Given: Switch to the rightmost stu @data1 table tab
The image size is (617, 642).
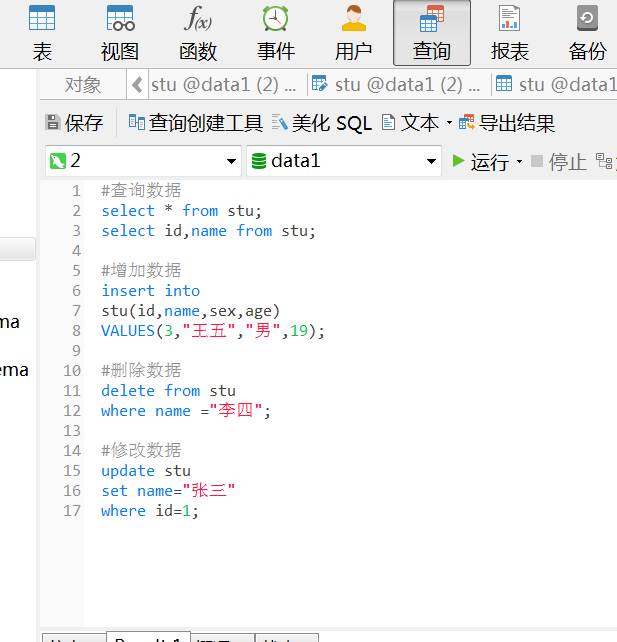Looking at the screenshot, I should click(555, 85).
